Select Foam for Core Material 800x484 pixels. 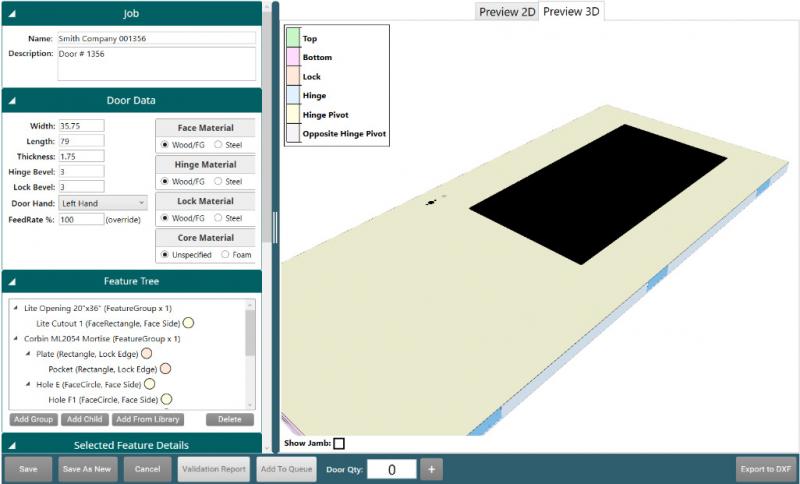click(225, 254)
